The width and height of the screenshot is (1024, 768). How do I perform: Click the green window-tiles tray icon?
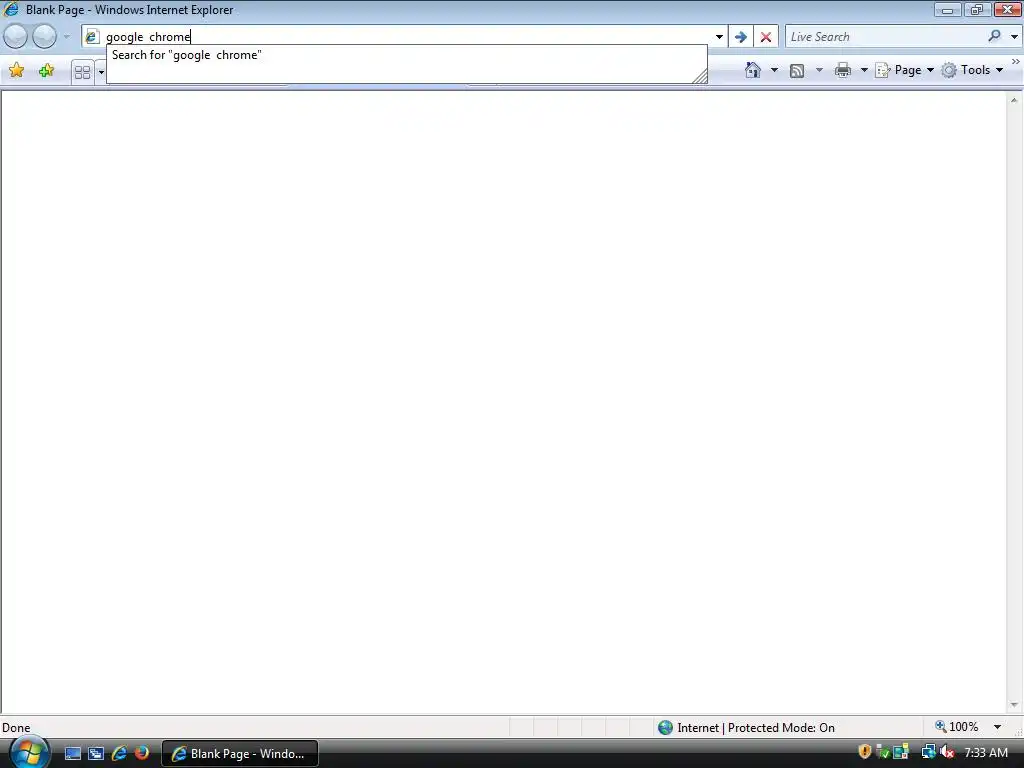point(901,752)
